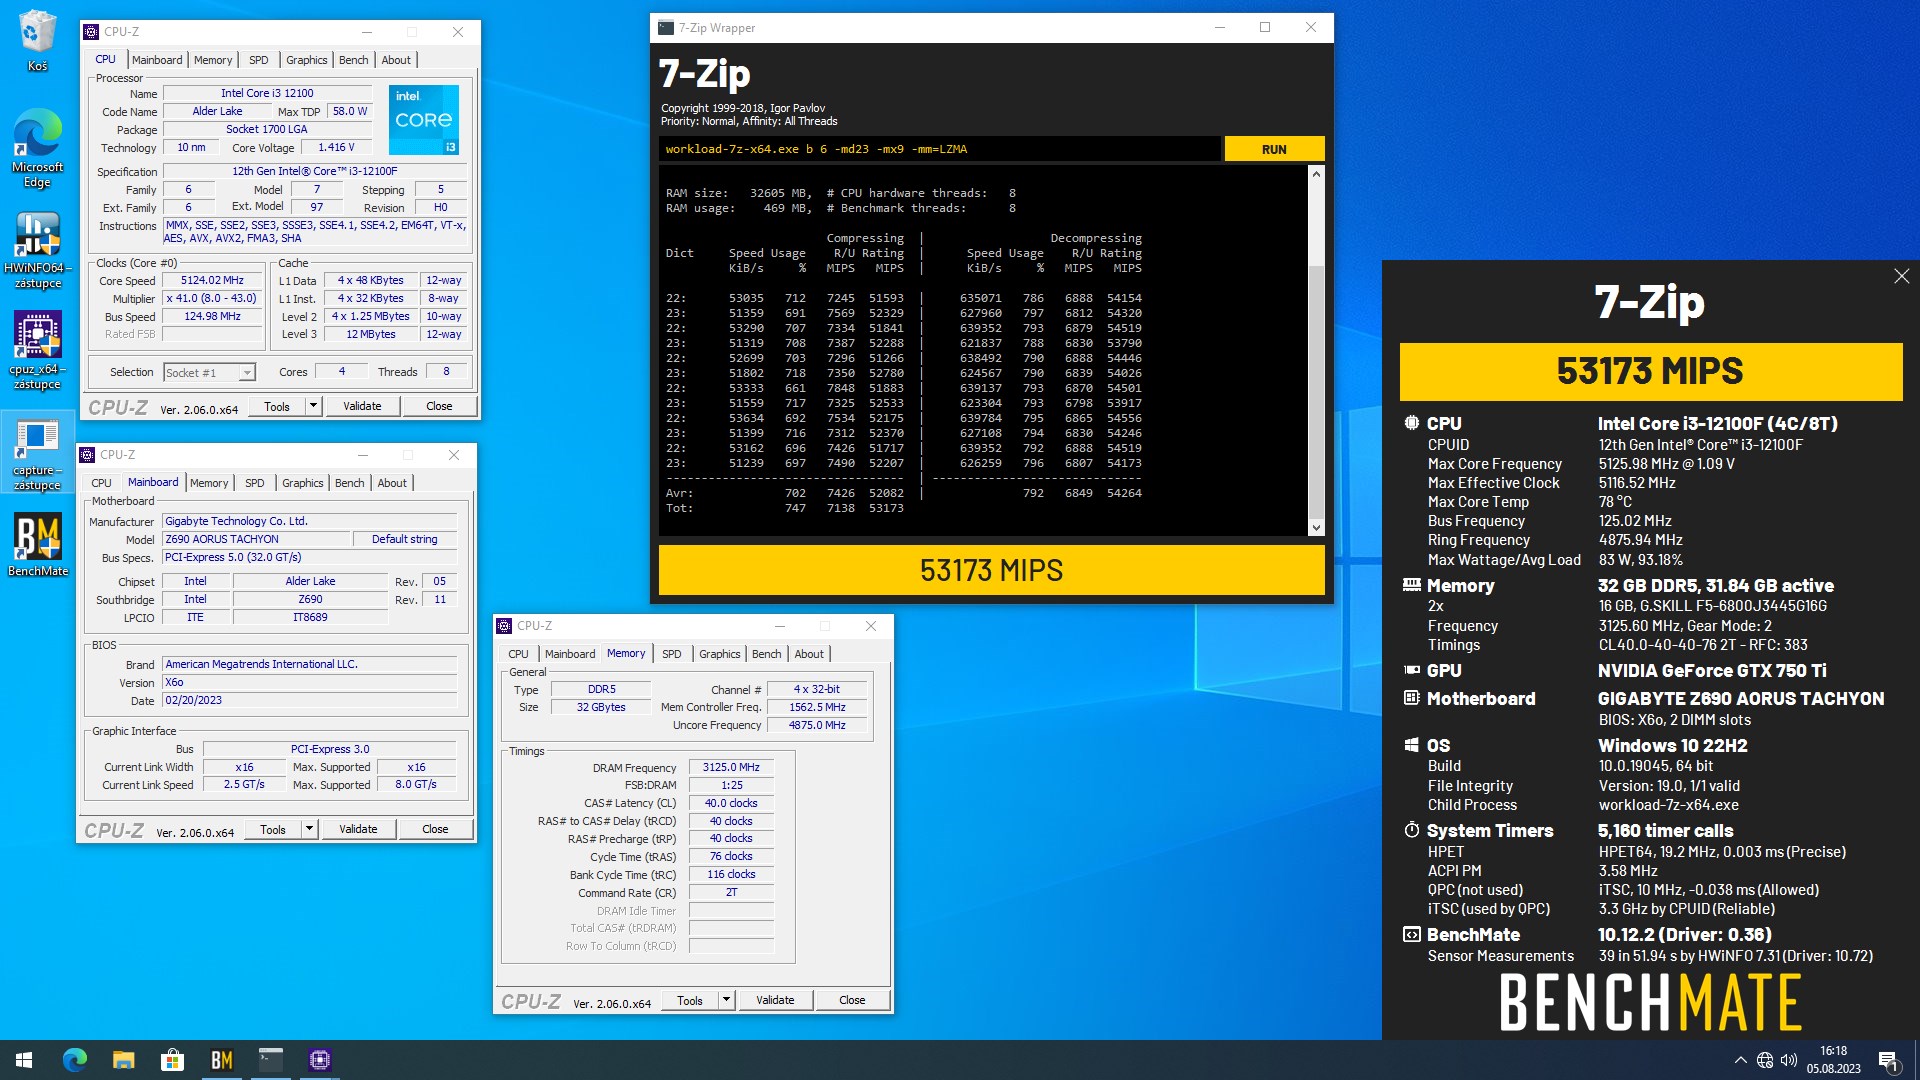Click the yellow 53173 MIPS result bar
The image size is (1920, 1080).
tap(991, 570)
